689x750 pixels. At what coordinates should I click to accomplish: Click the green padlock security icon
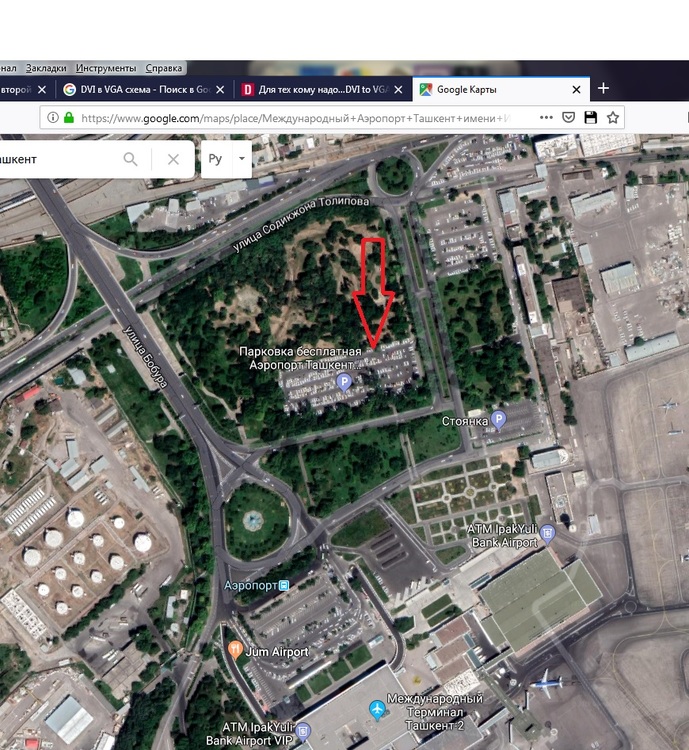(x=69, y=118)
